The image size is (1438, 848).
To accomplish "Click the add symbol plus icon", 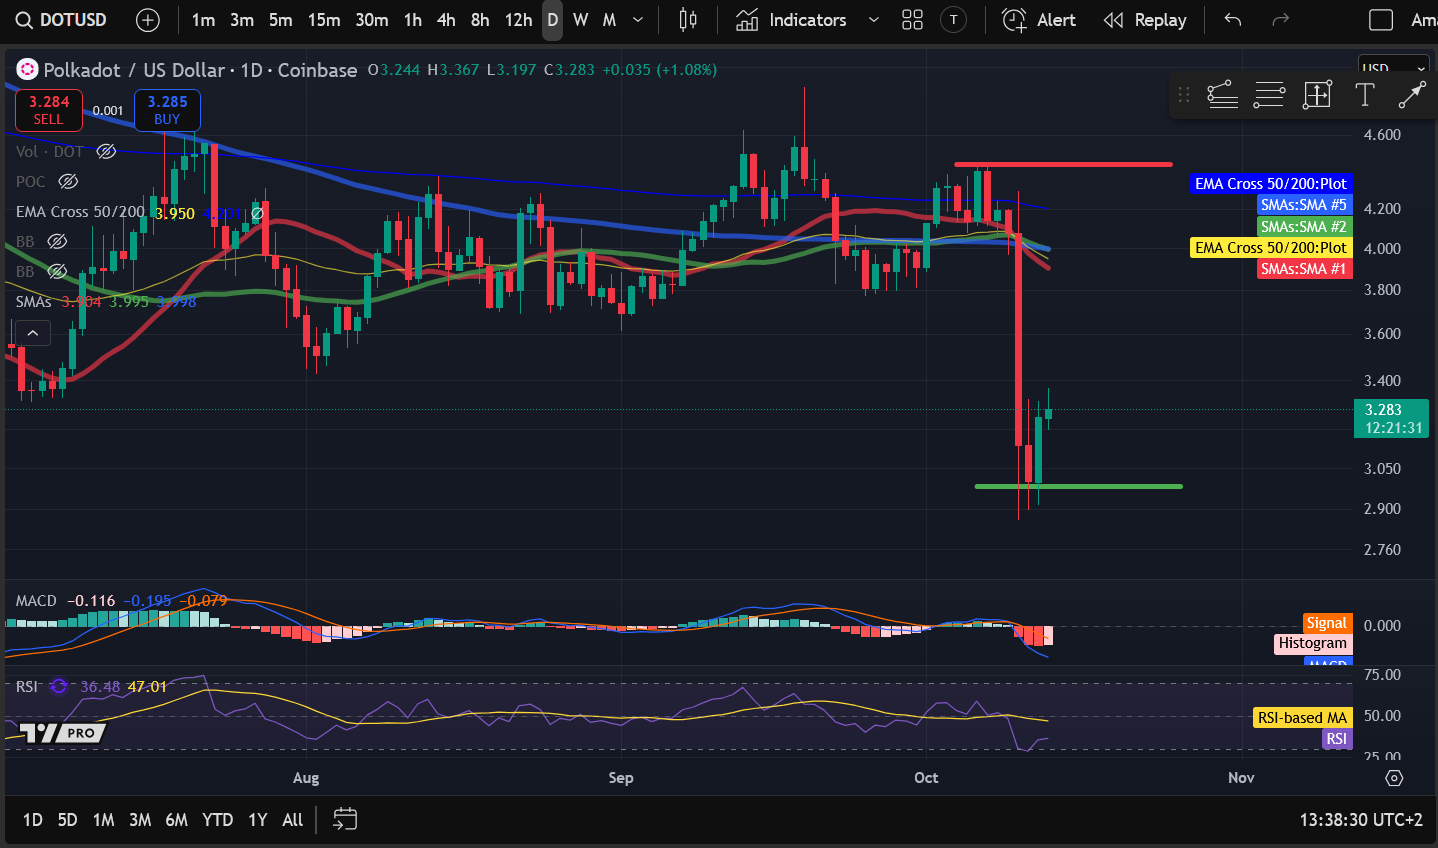I will click(147, 20).
